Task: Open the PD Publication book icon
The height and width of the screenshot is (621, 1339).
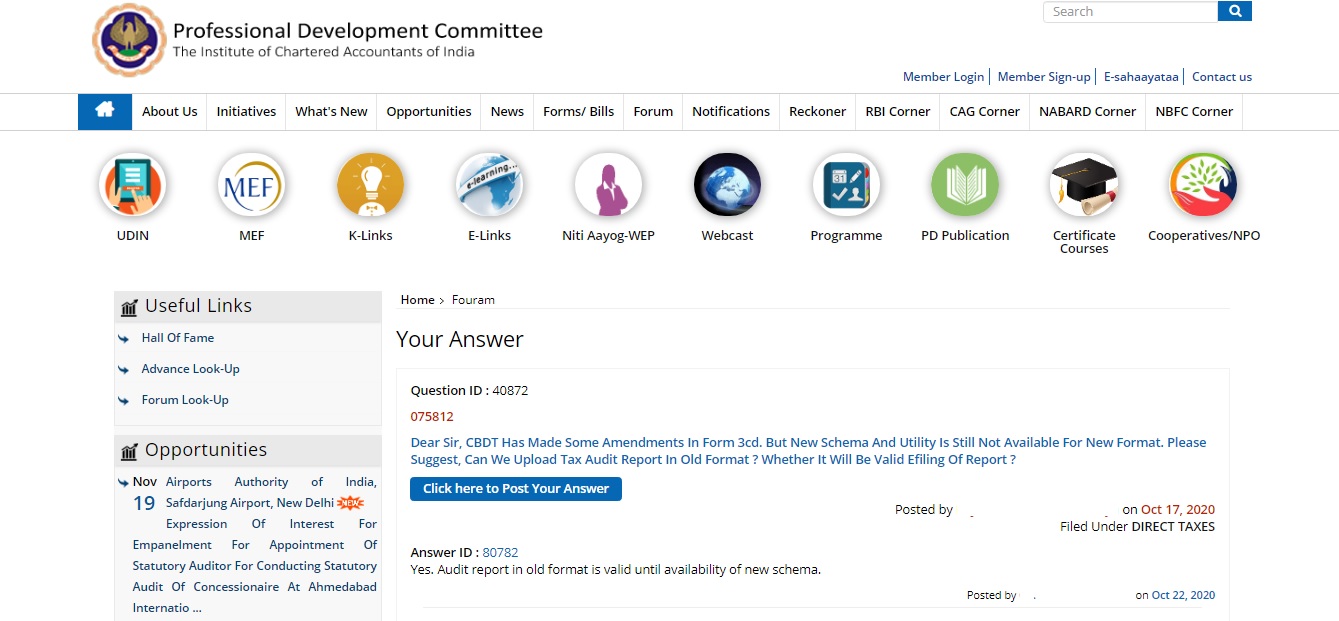Action: 965,186
